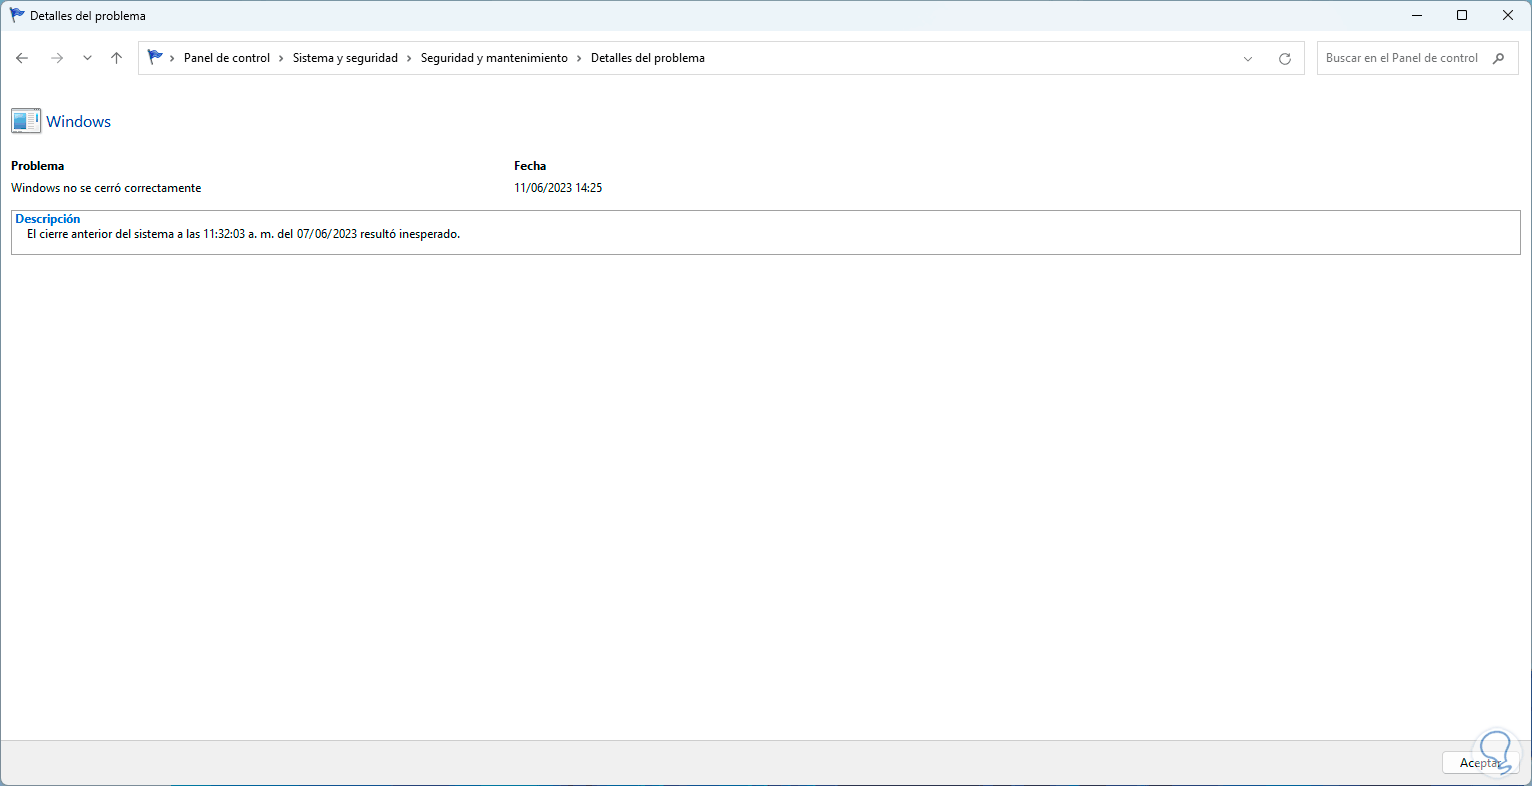Expand the chevron after Panel de control
Viewport: 1532px width, 786px height.
click(281, 58)
